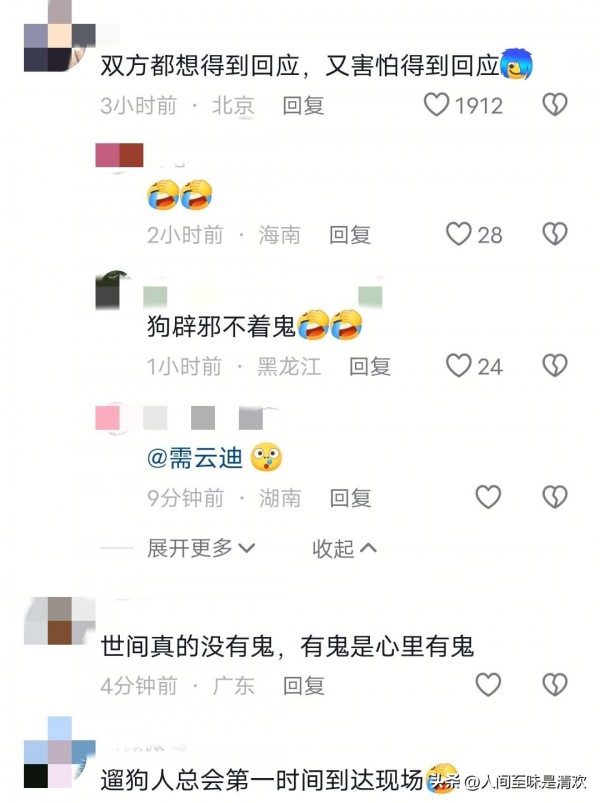Tap 回复 under the Guangdong comment
Image resolution: width=600 pixels, height=803 pixels.
304,686
